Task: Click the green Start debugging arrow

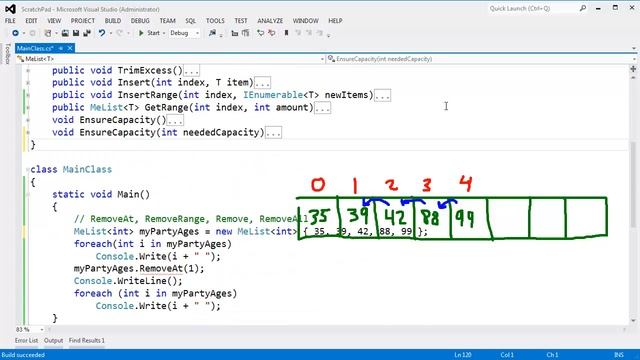Action: [141, 33]
